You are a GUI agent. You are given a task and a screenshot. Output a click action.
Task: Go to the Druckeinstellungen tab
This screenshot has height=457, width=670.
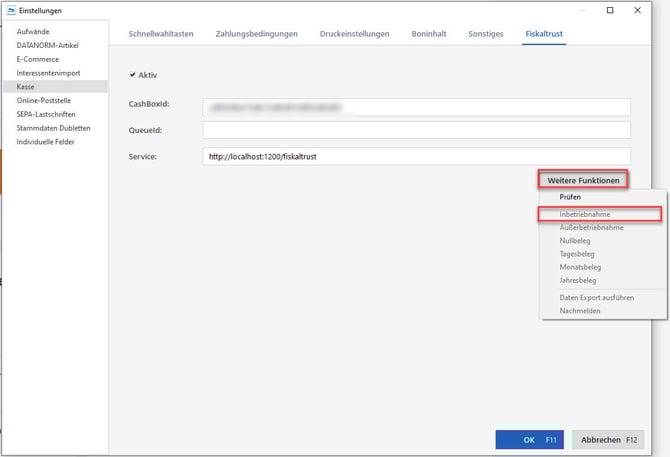(354, 34)
